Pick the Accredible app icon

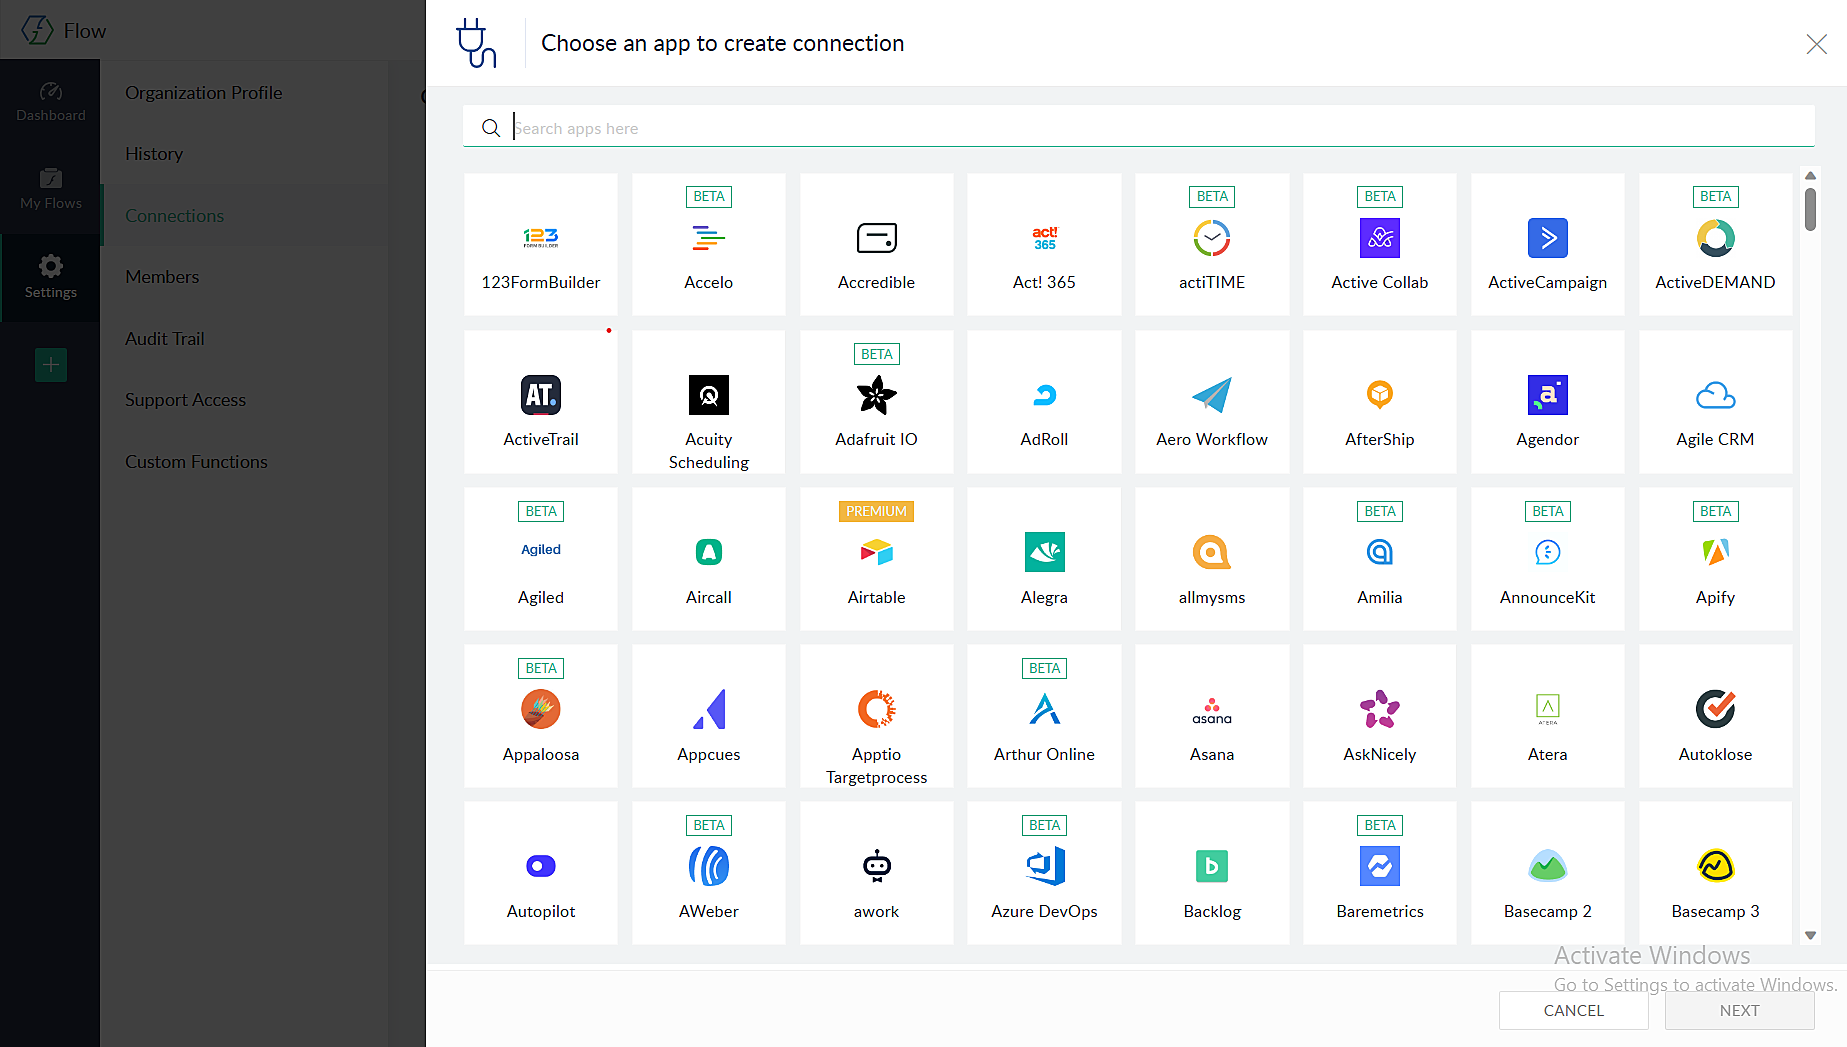click(x=877, y=238)
